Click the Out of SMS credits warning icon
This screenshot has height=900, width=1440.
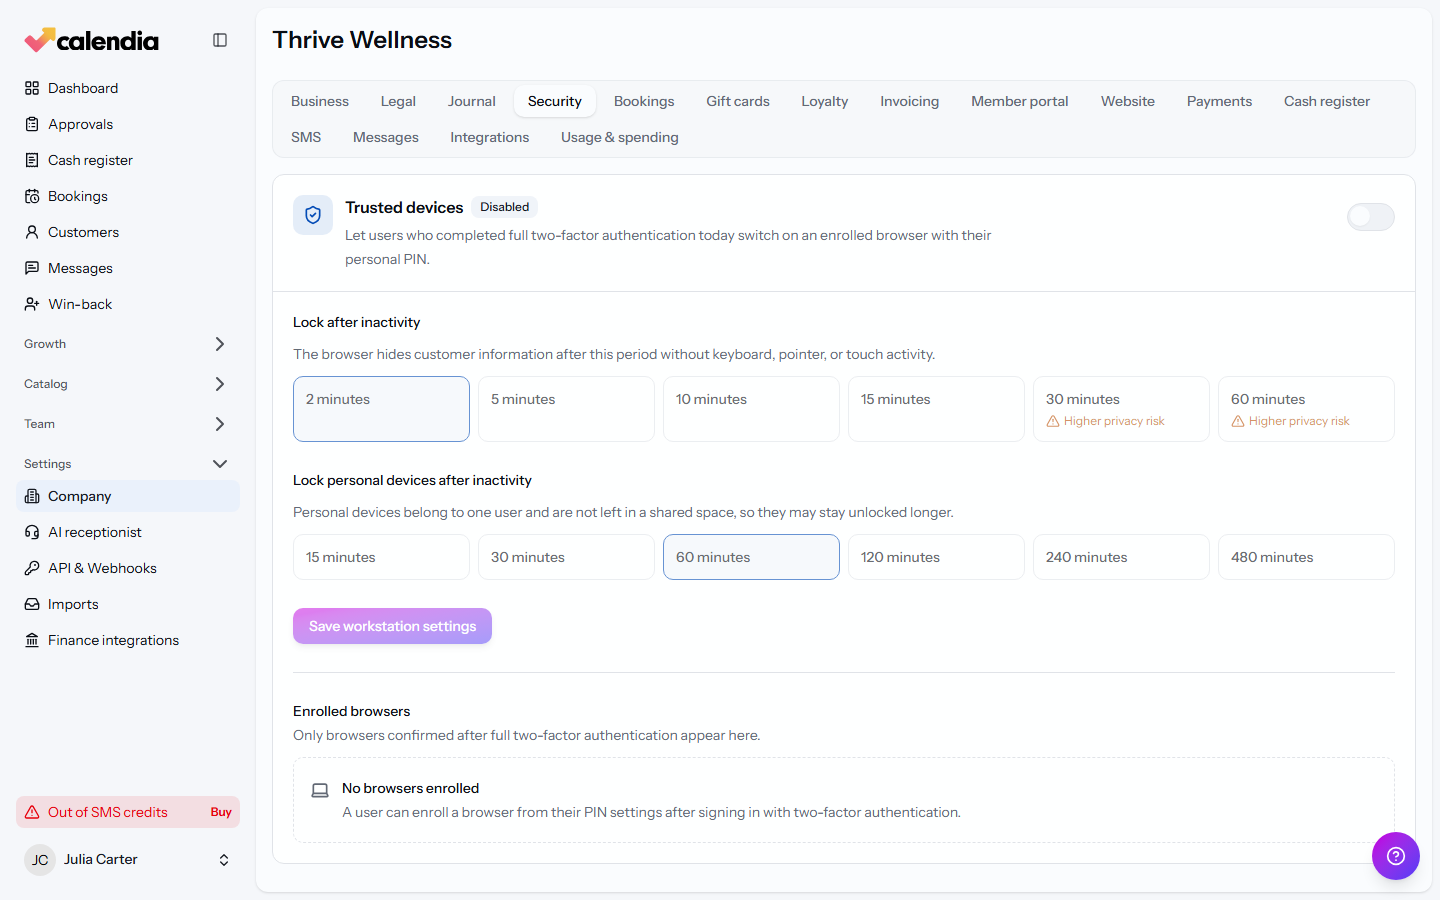(32, 812)
